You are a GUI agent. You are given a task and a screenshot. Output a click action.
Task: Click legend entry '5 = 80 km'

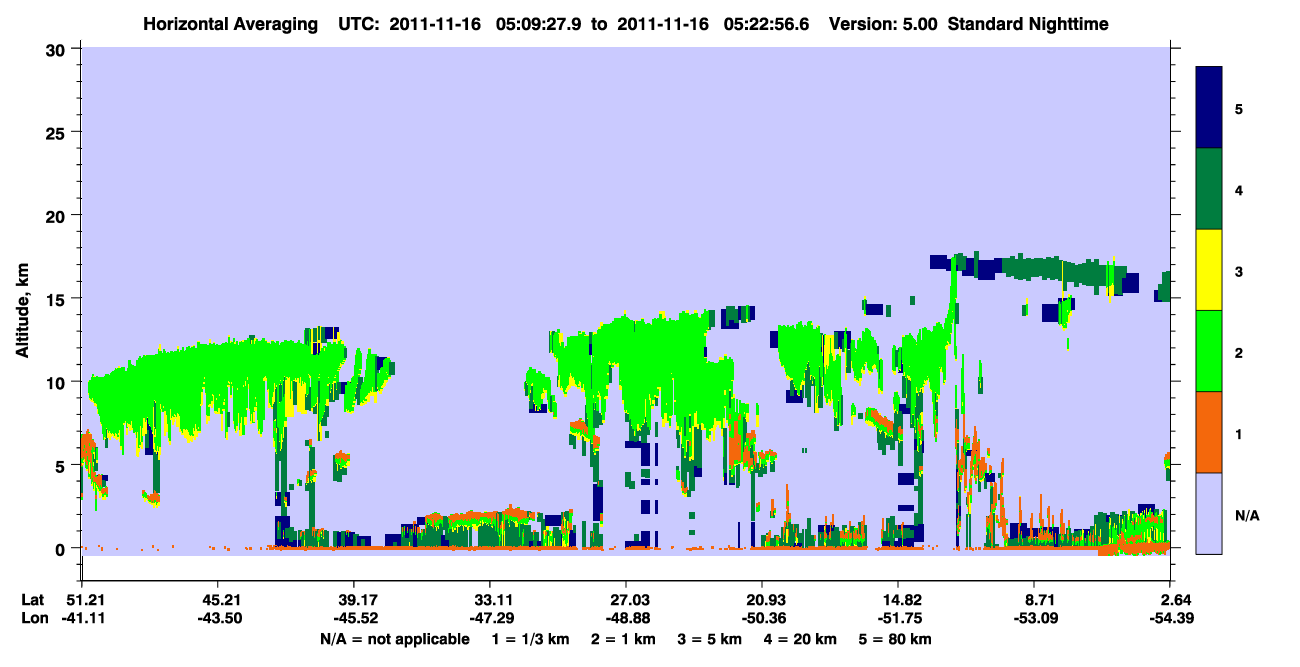click(x=897, y=639)
